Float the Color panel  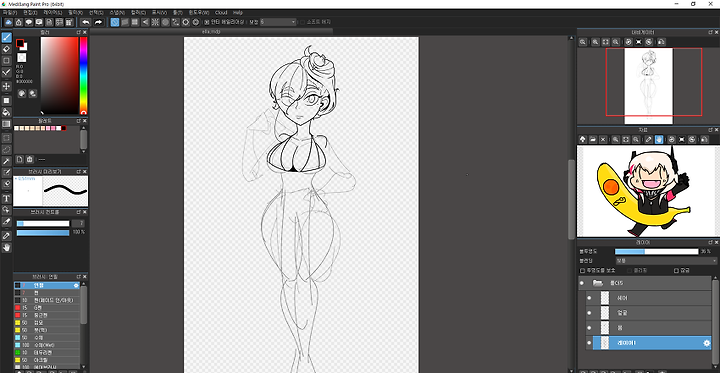pos(79,32)
